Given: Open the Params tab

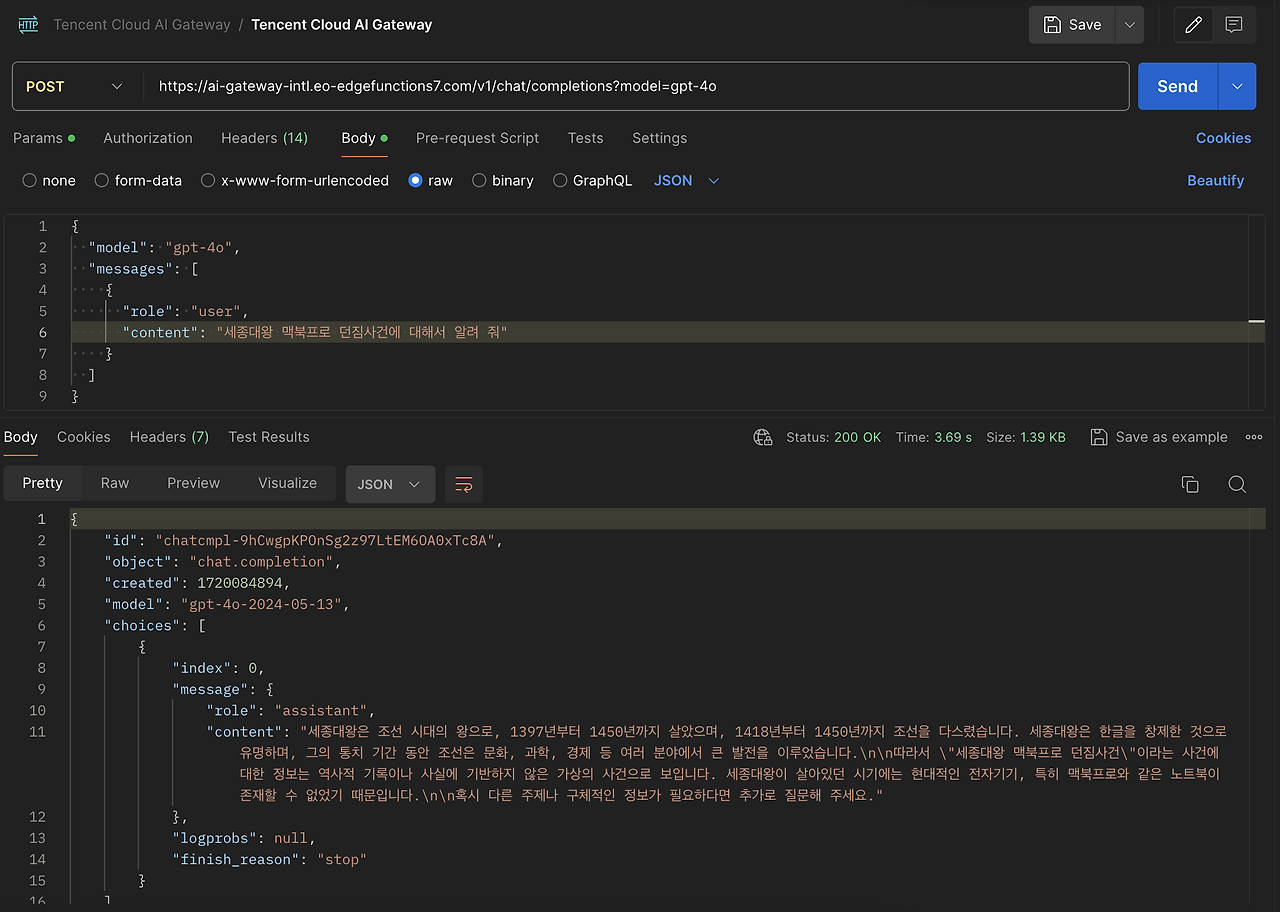Looking at the screenshot, I should (x=44, y=138).
